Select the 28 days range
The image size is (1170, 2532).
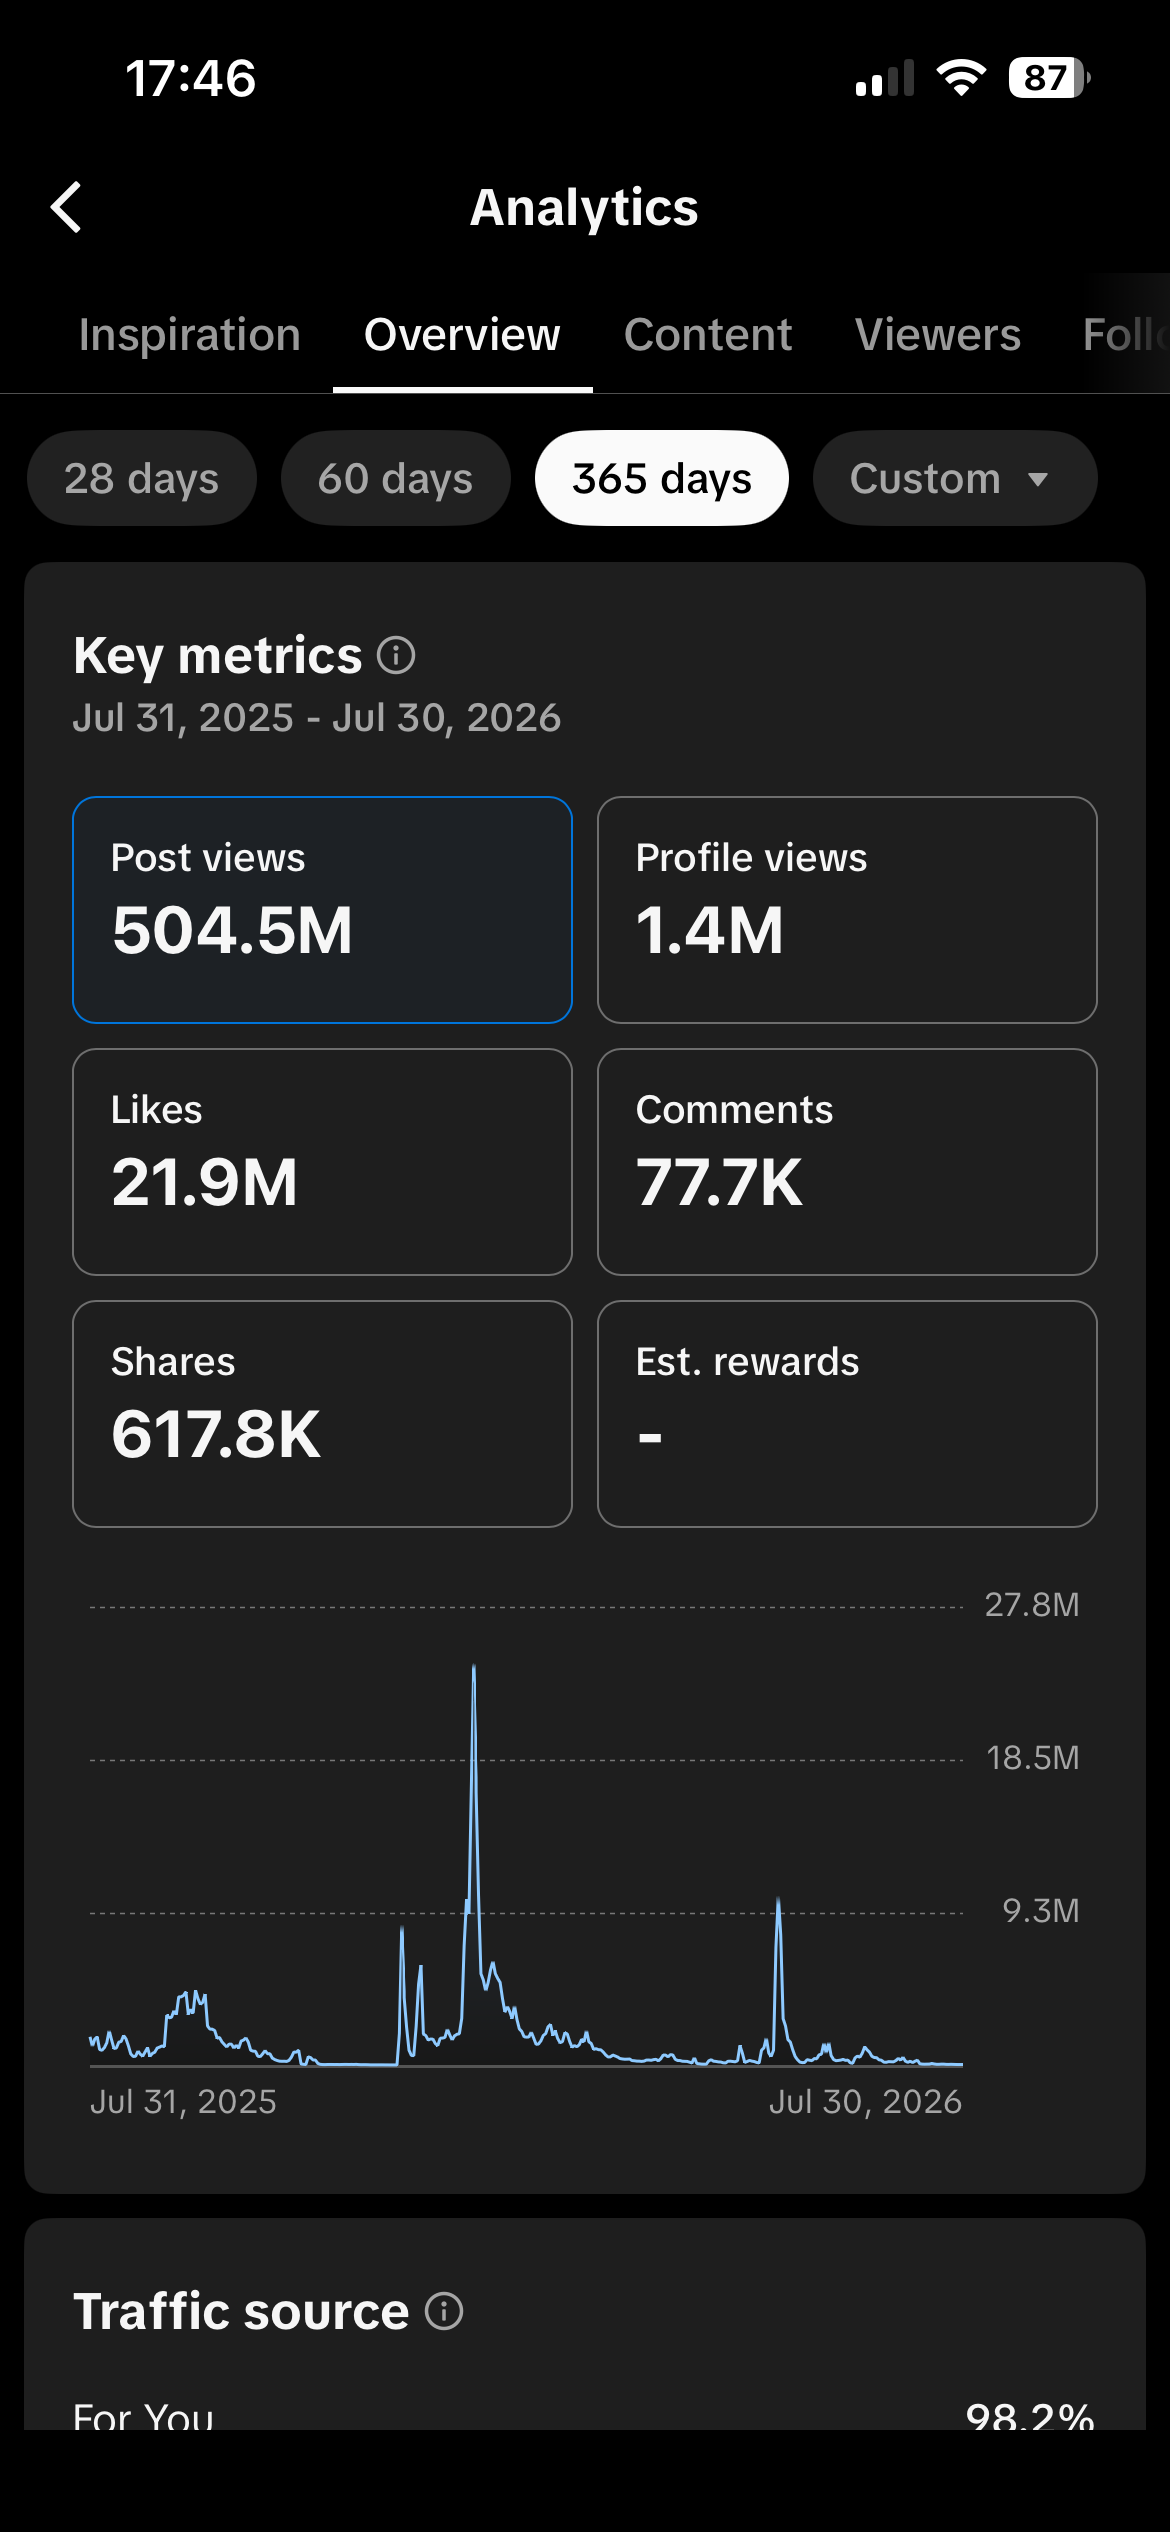tap(142, 478)
